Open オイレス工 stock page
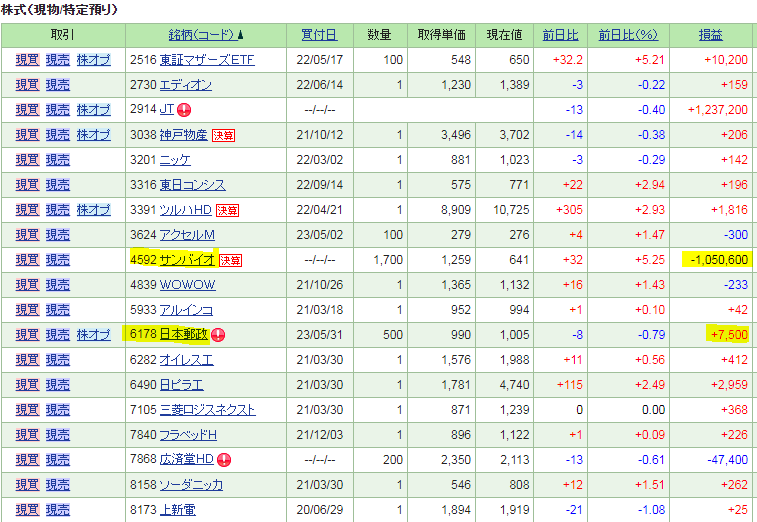 [x=186, y=360]
